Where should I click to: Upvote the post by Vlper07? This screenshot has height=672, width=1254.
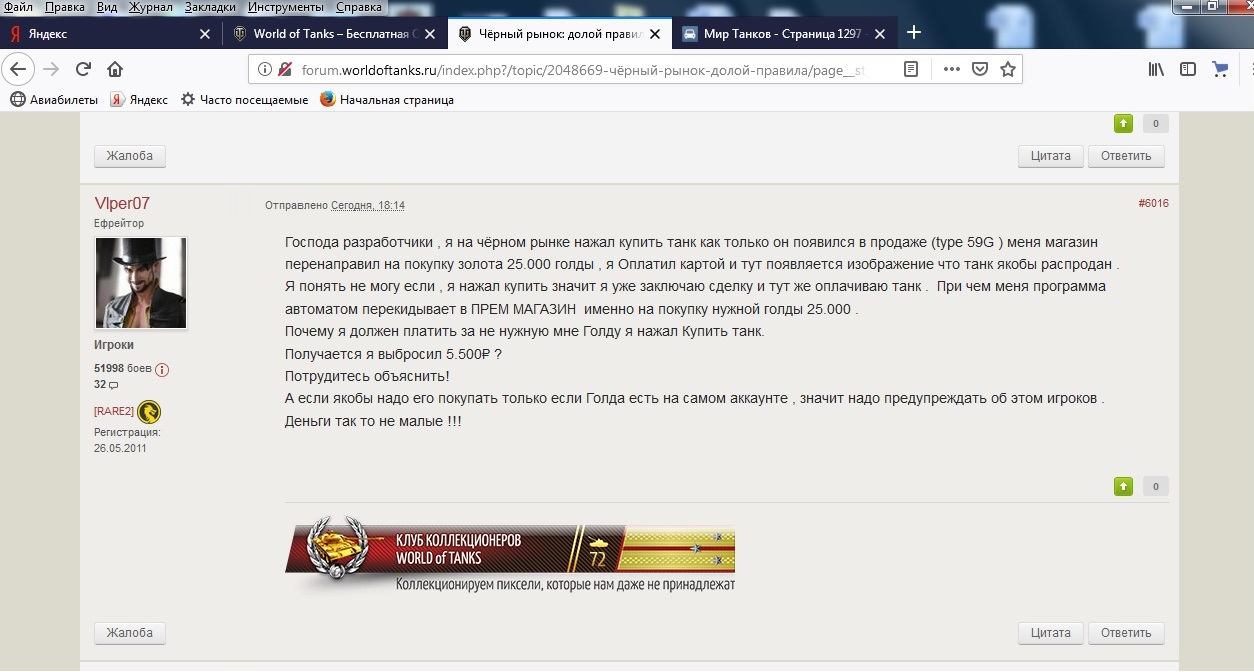(1124, 487)
